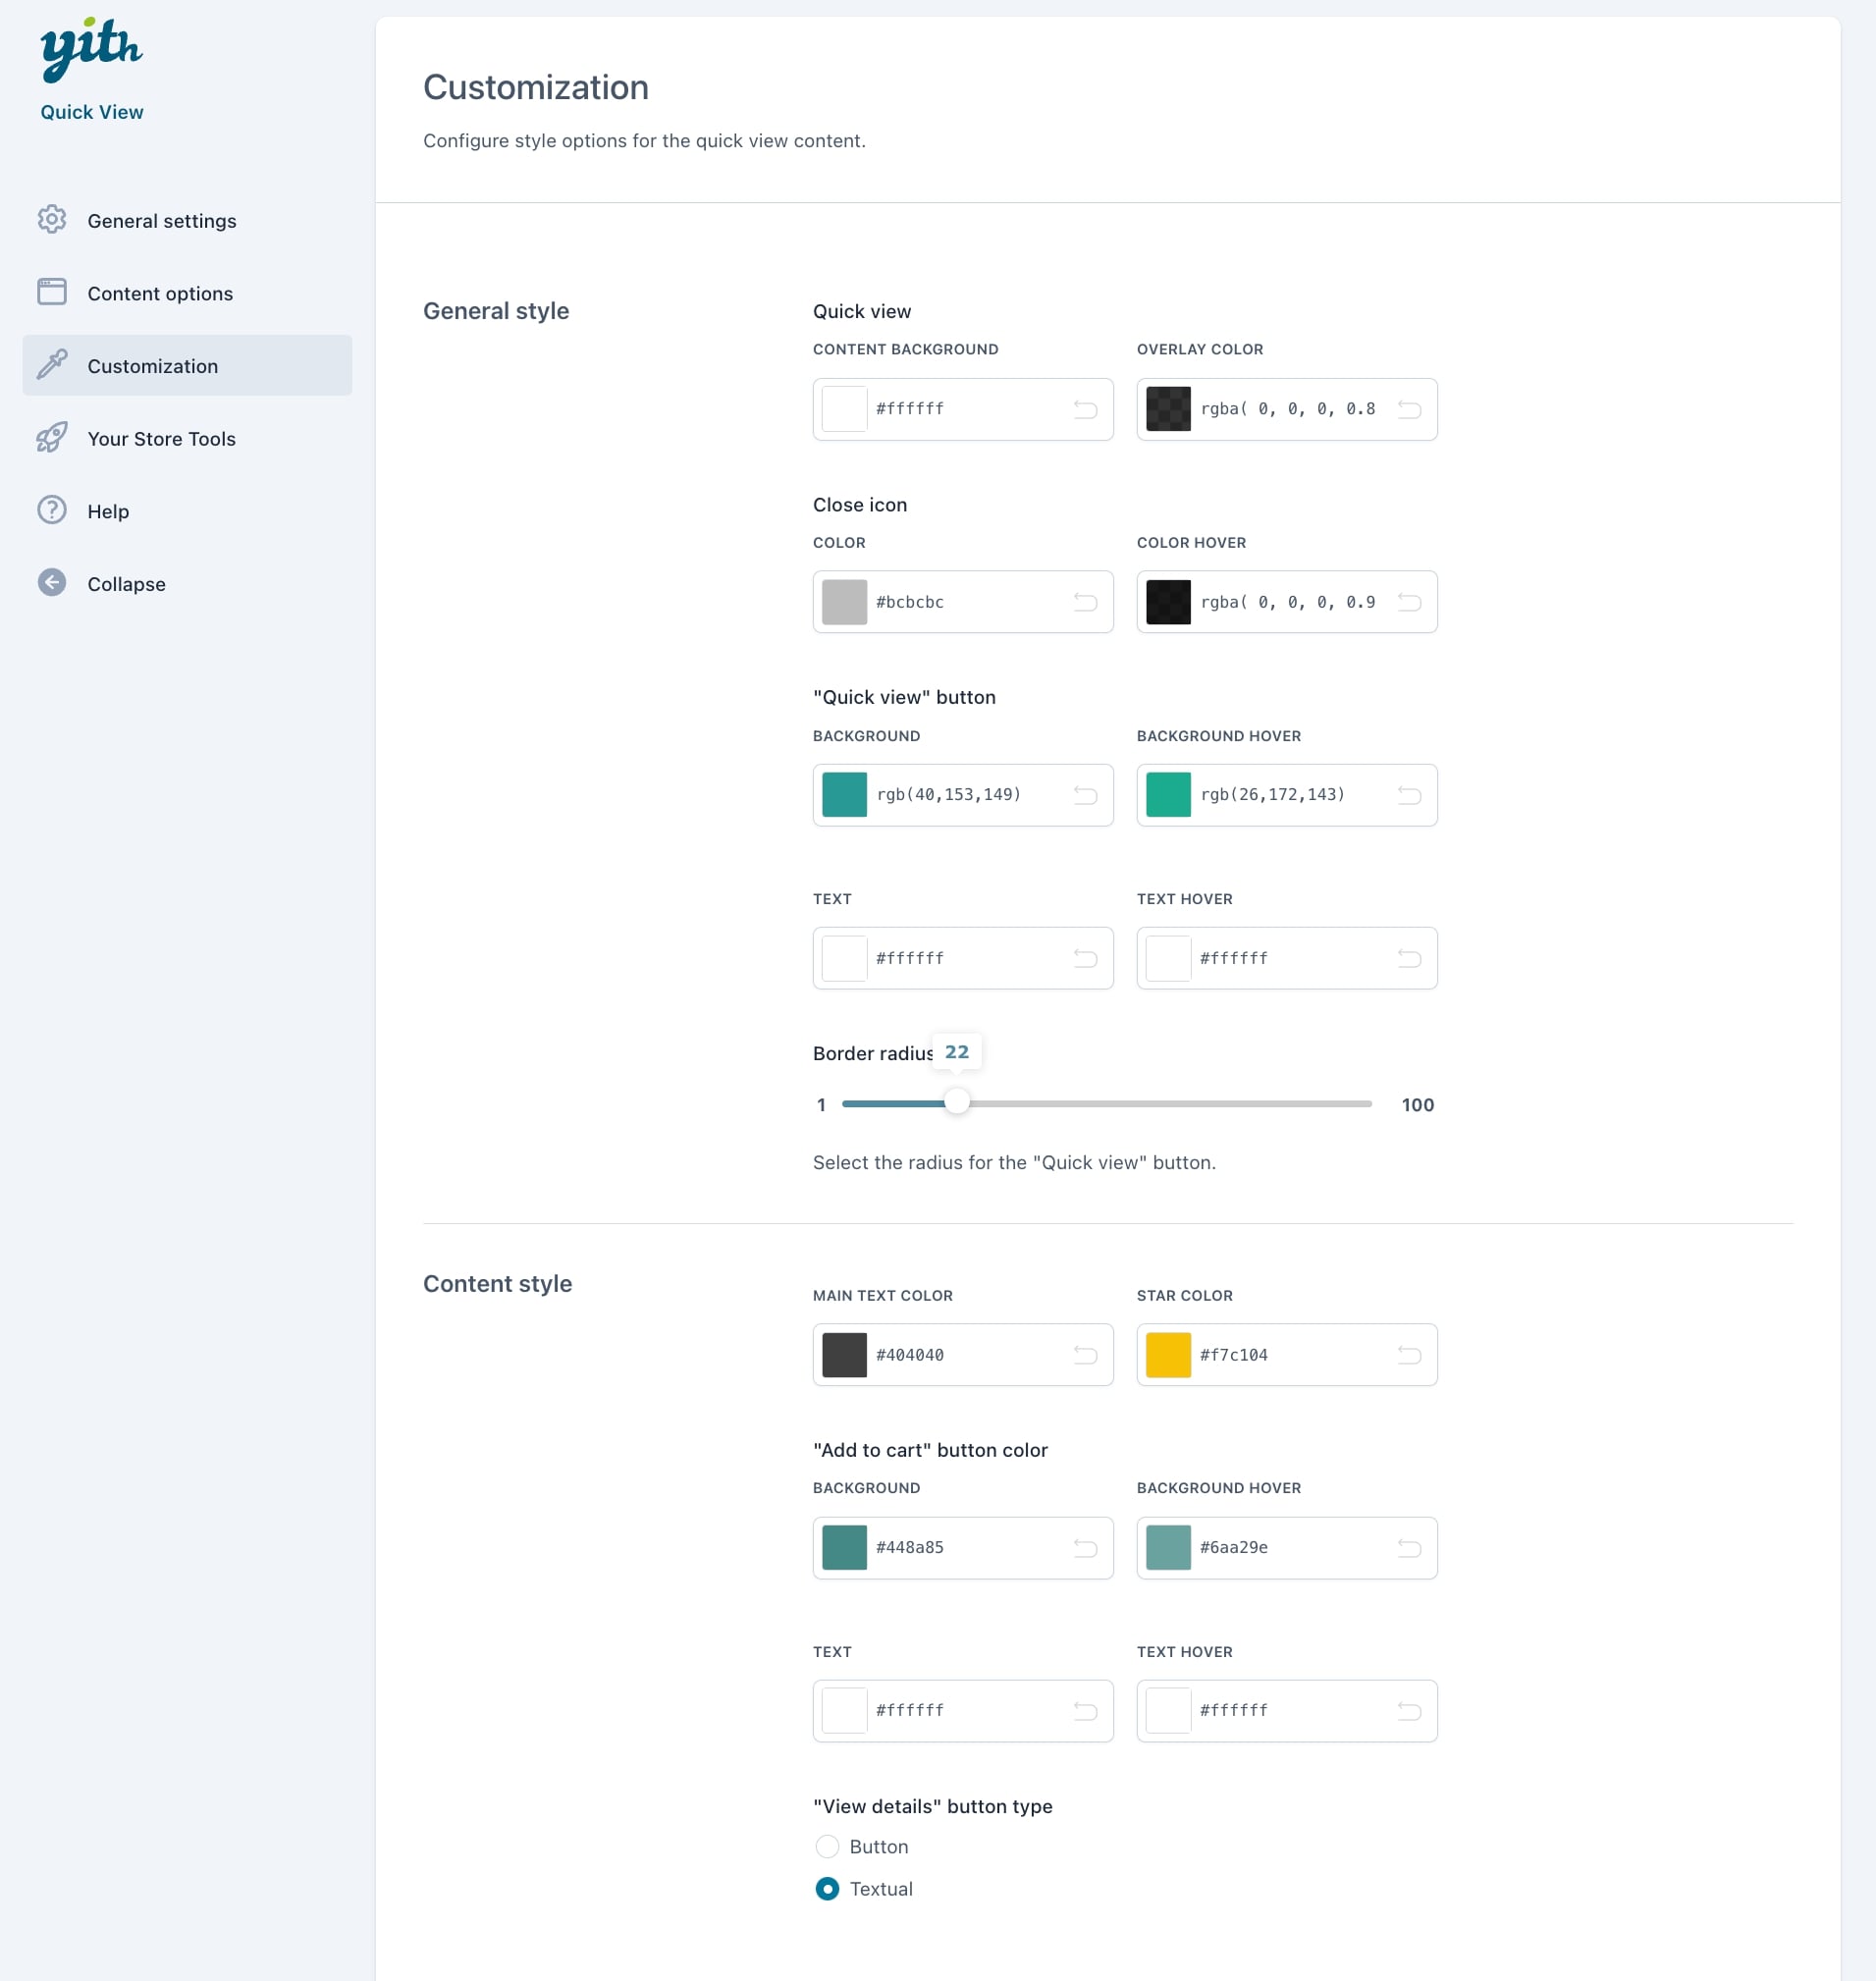Select the Textual radio option

[x=827, y=1889]
